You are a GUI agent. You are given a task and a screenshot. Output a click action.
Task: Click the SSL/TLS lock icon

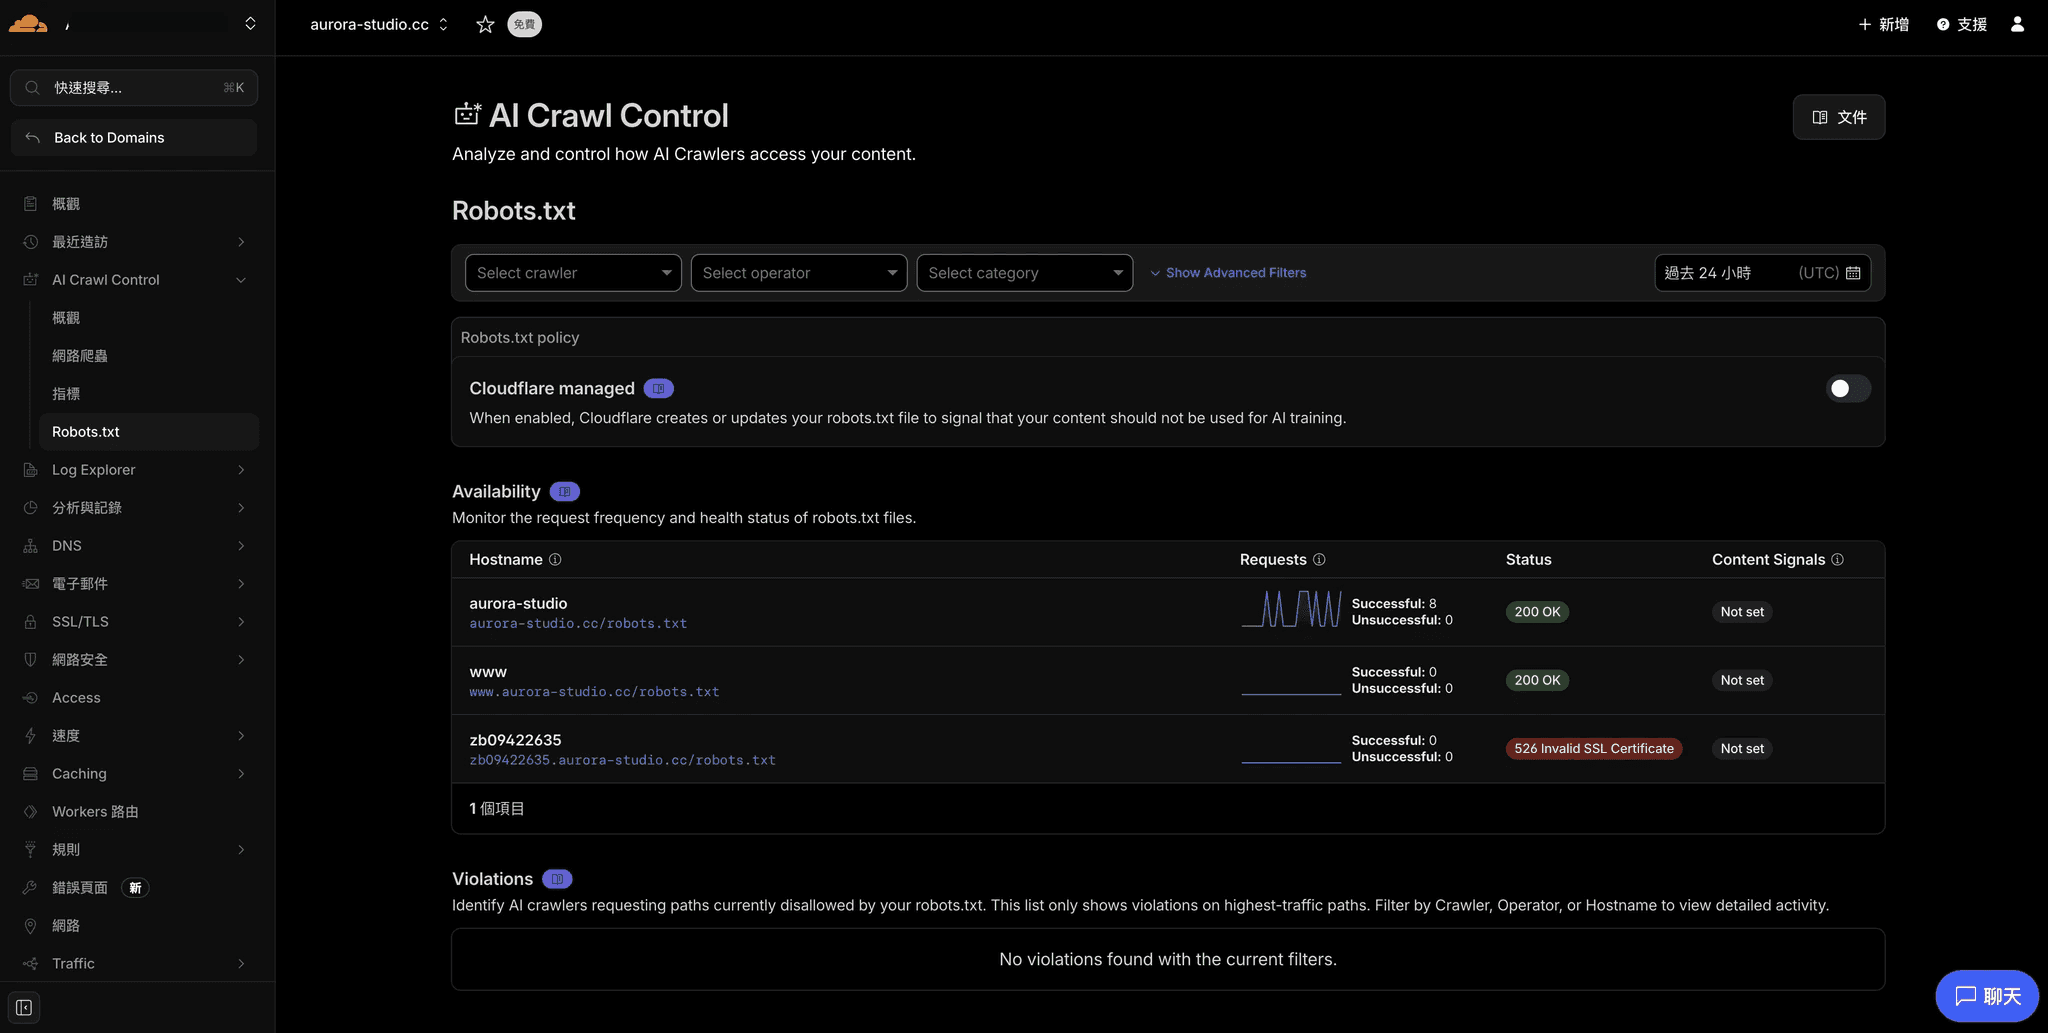pyautogui.click(x=30, y=622)
